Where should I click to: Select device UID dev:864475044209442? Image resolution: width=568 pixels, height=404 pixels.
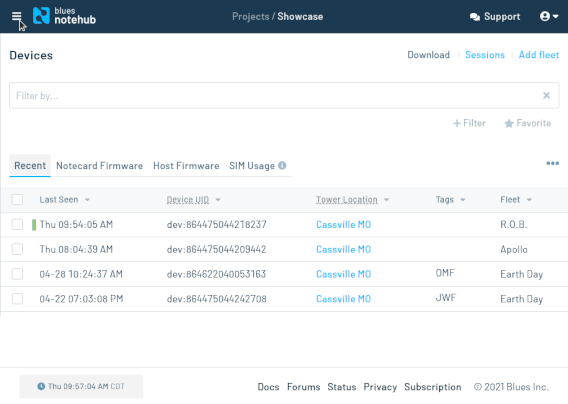[x=217, y=249]
